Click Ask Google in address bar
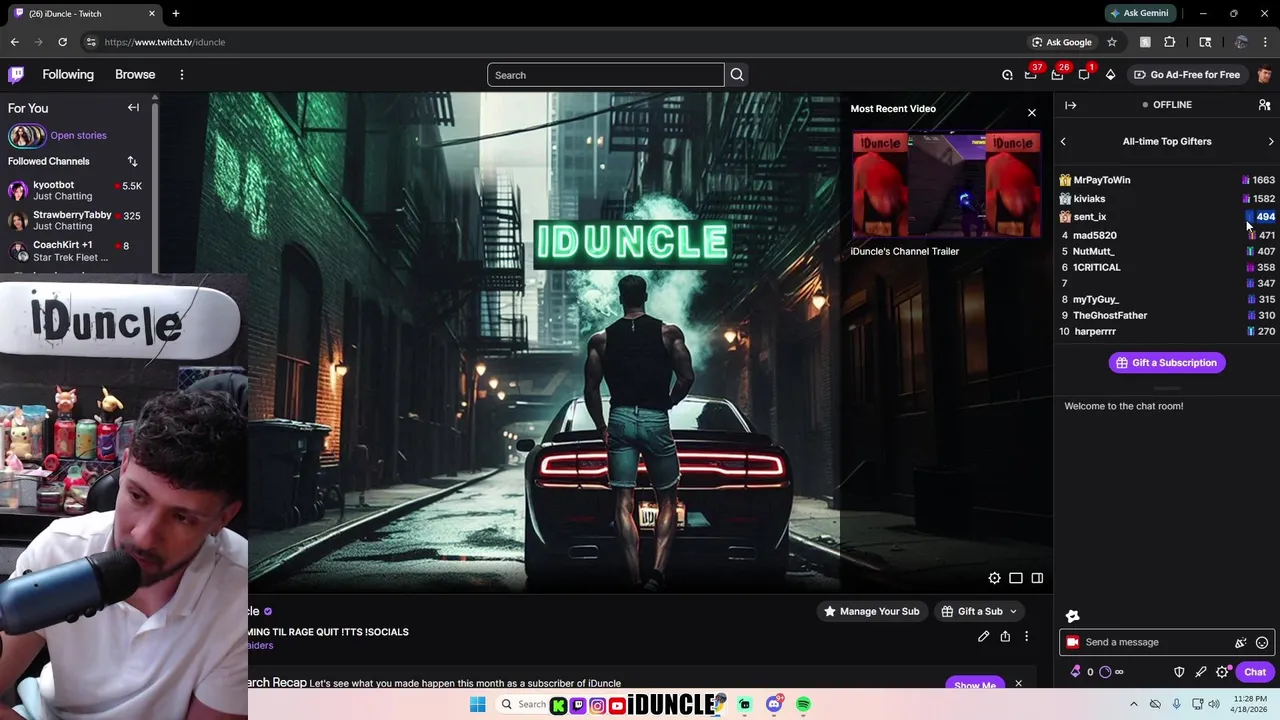Viewport: 1280px width, 720px height. [1061, 42]
